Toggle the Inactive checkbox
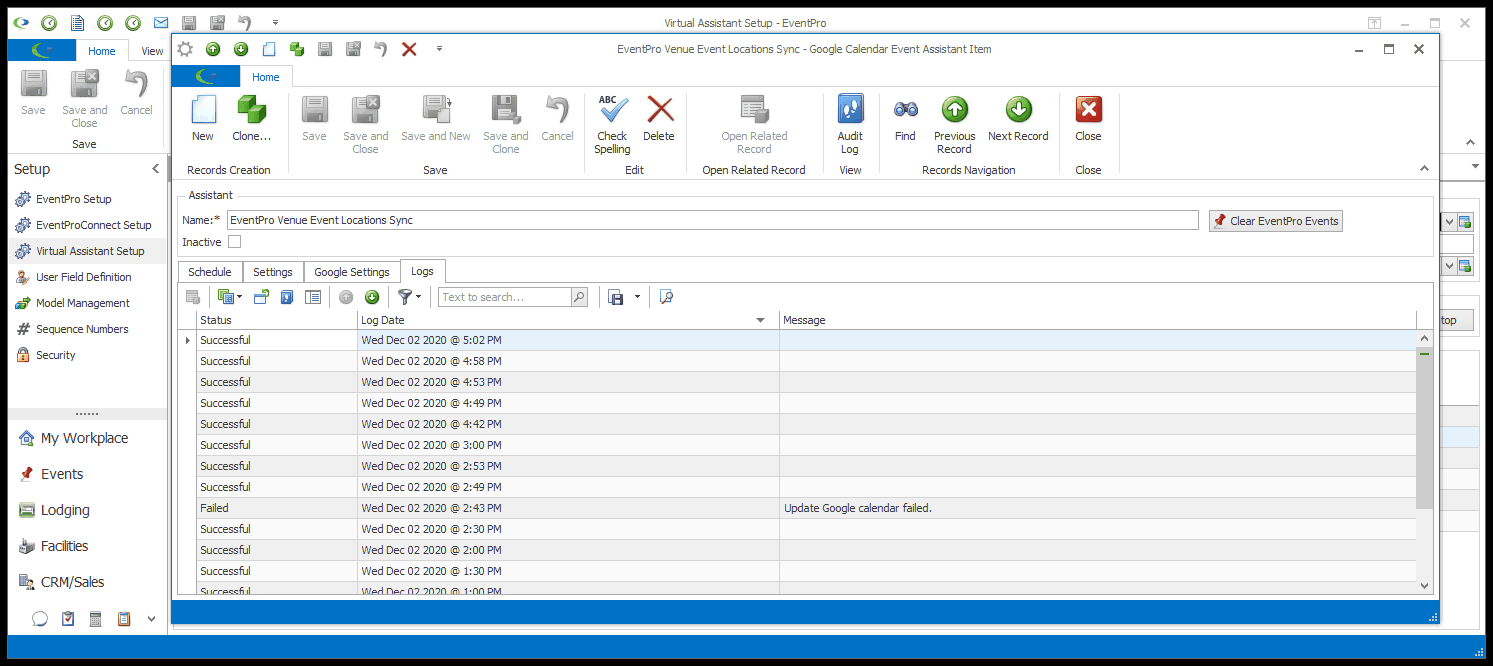The image size is (1493, 666). (235, 242)
